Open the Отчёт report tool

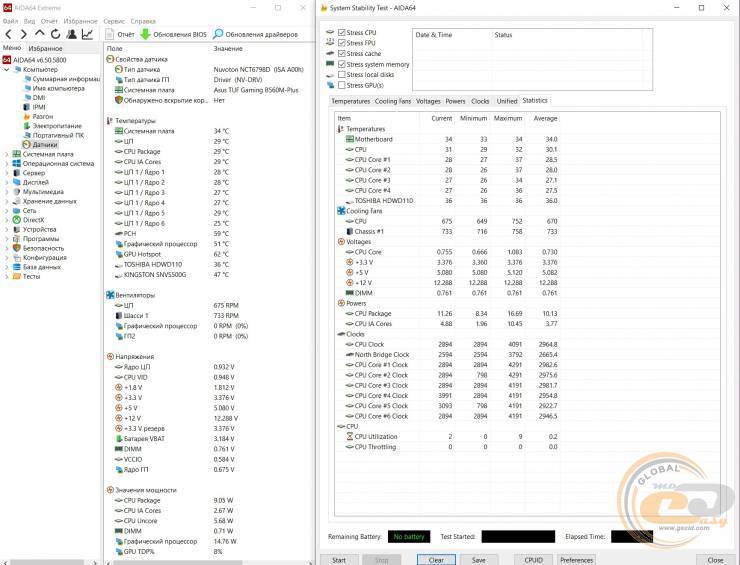pos(120,34)
